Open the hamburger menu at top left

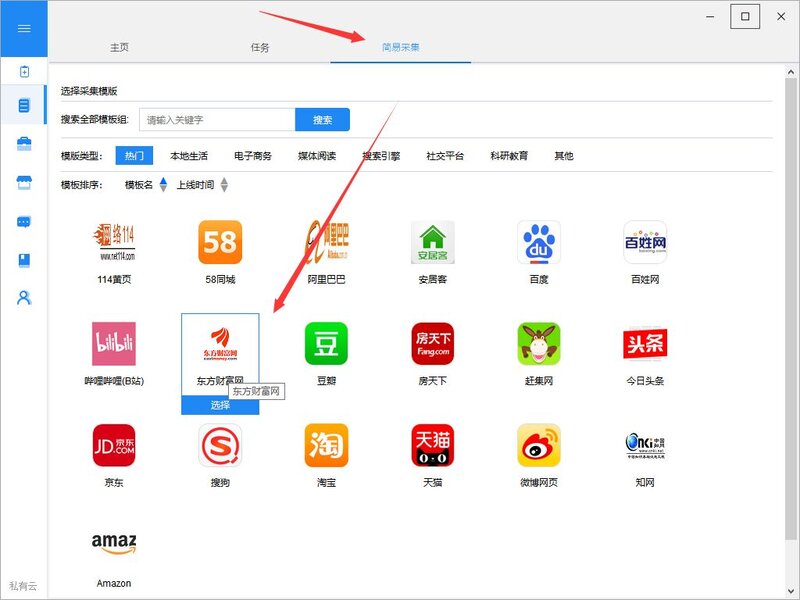[x=24, y=29]
